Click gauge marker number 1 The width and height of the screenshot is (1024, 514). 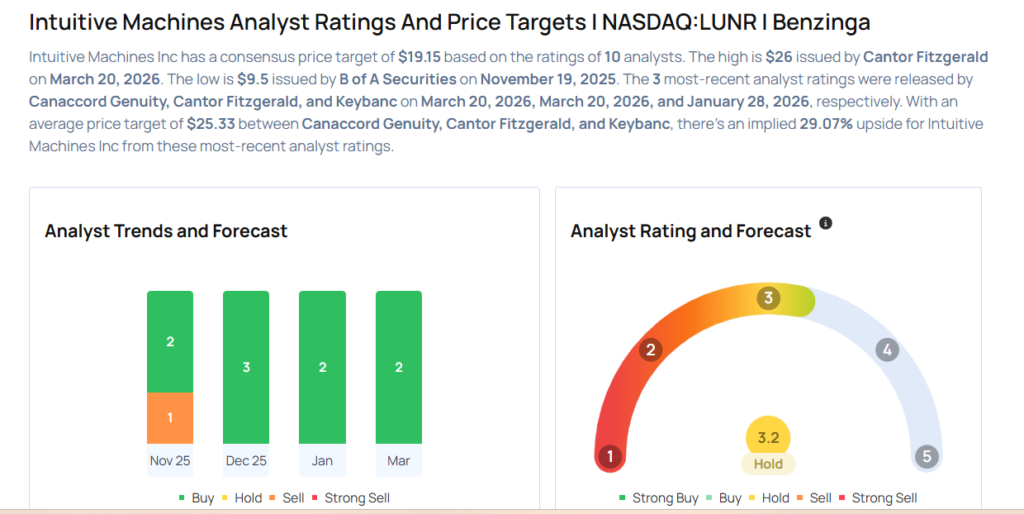[609, 457]
